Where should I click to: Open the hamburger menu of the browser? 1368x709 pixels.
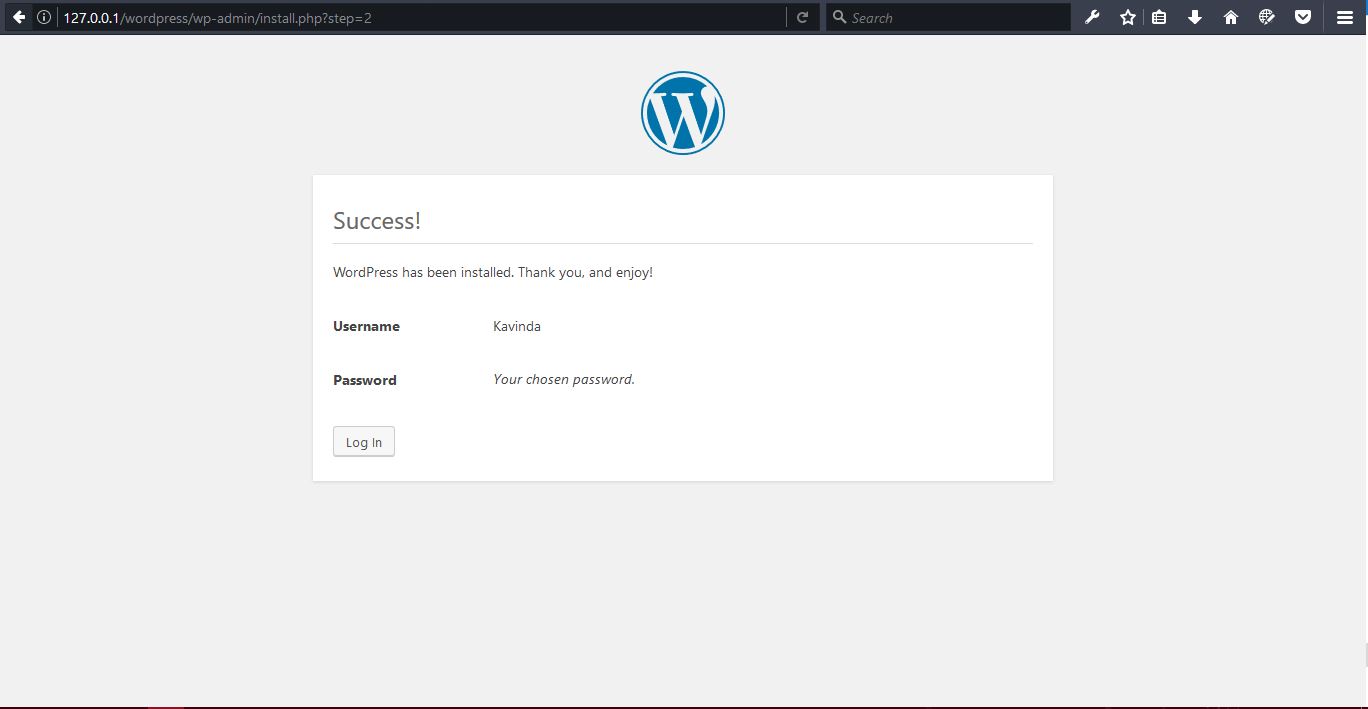click(x=1345, y=17)
